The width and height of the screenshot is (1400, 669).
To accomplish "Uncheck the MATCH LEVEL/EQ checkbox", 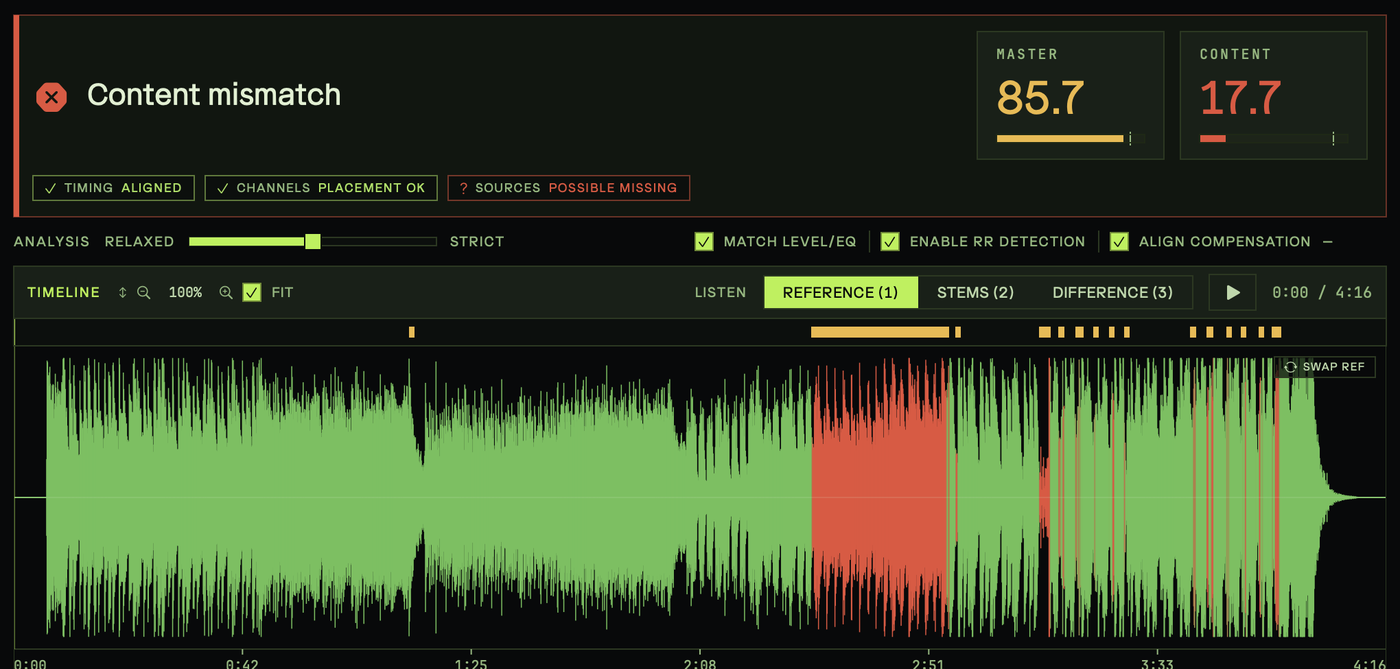I will tap(704, 241).
